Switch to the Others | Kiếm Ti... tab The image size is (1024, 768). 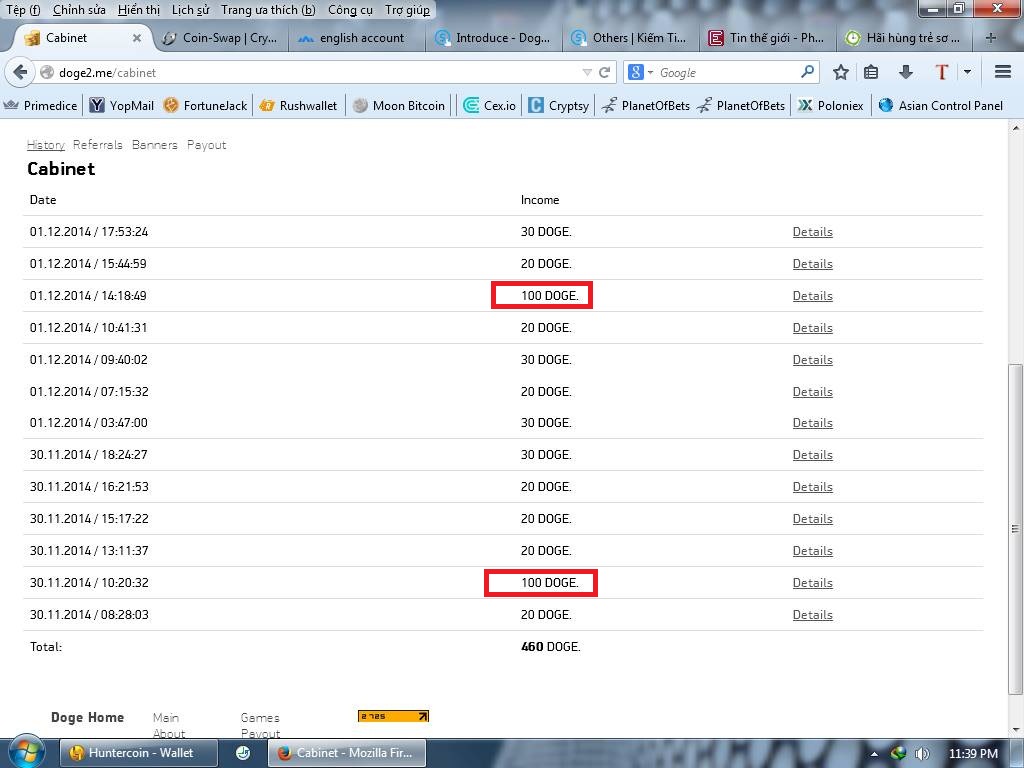(x=630, y=38)
